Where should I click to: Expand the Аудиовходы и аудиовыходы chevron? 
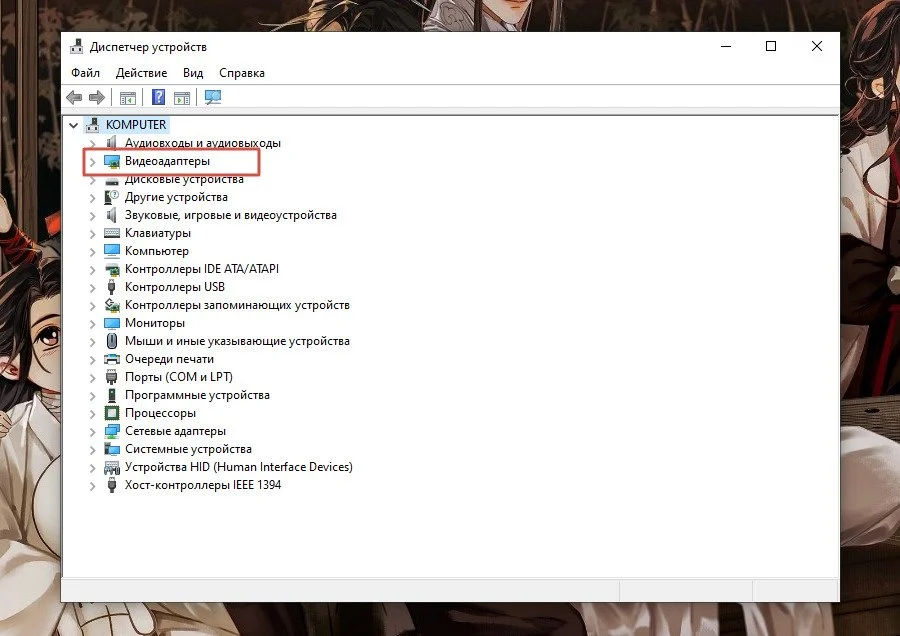click(92, 143)
